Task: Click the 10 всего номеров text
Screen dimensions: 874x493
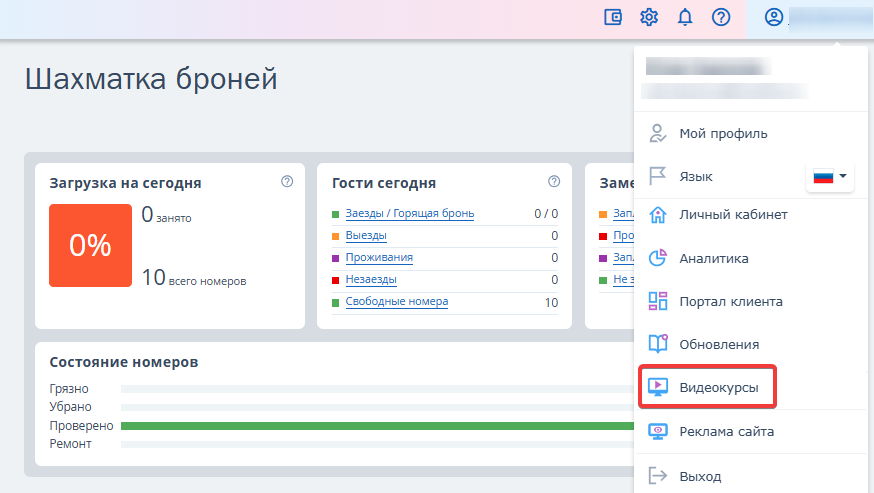Action: tap(193, 278)
